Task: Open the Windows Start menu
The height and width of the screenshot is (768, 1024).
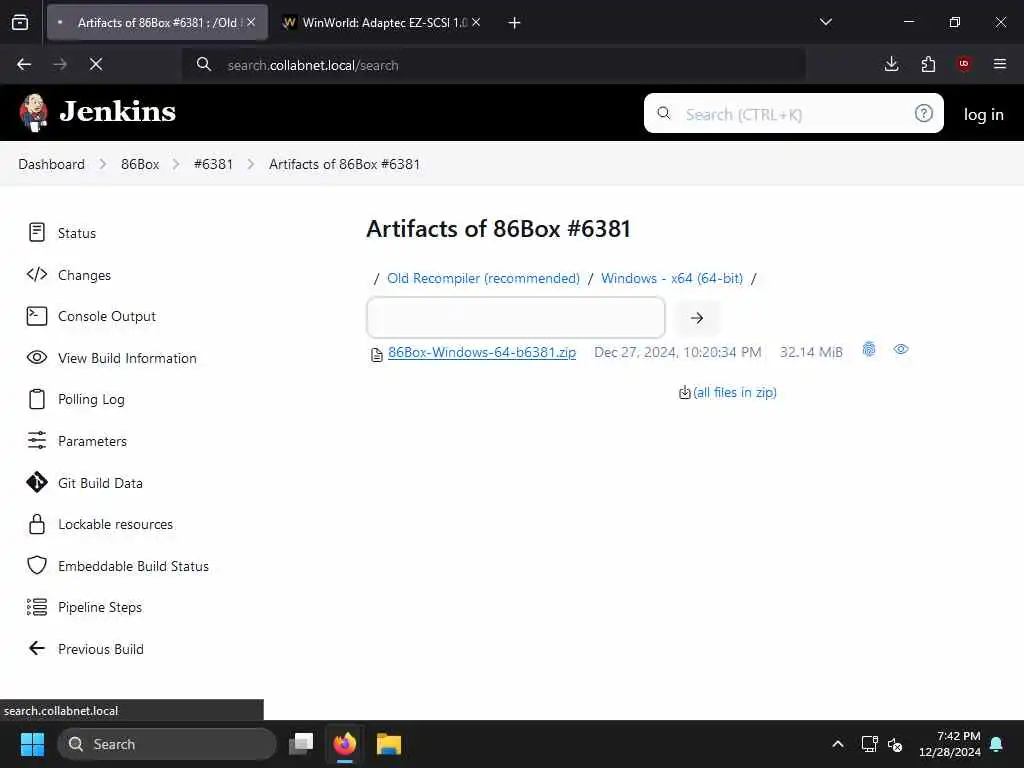Action: coord(32,744)
